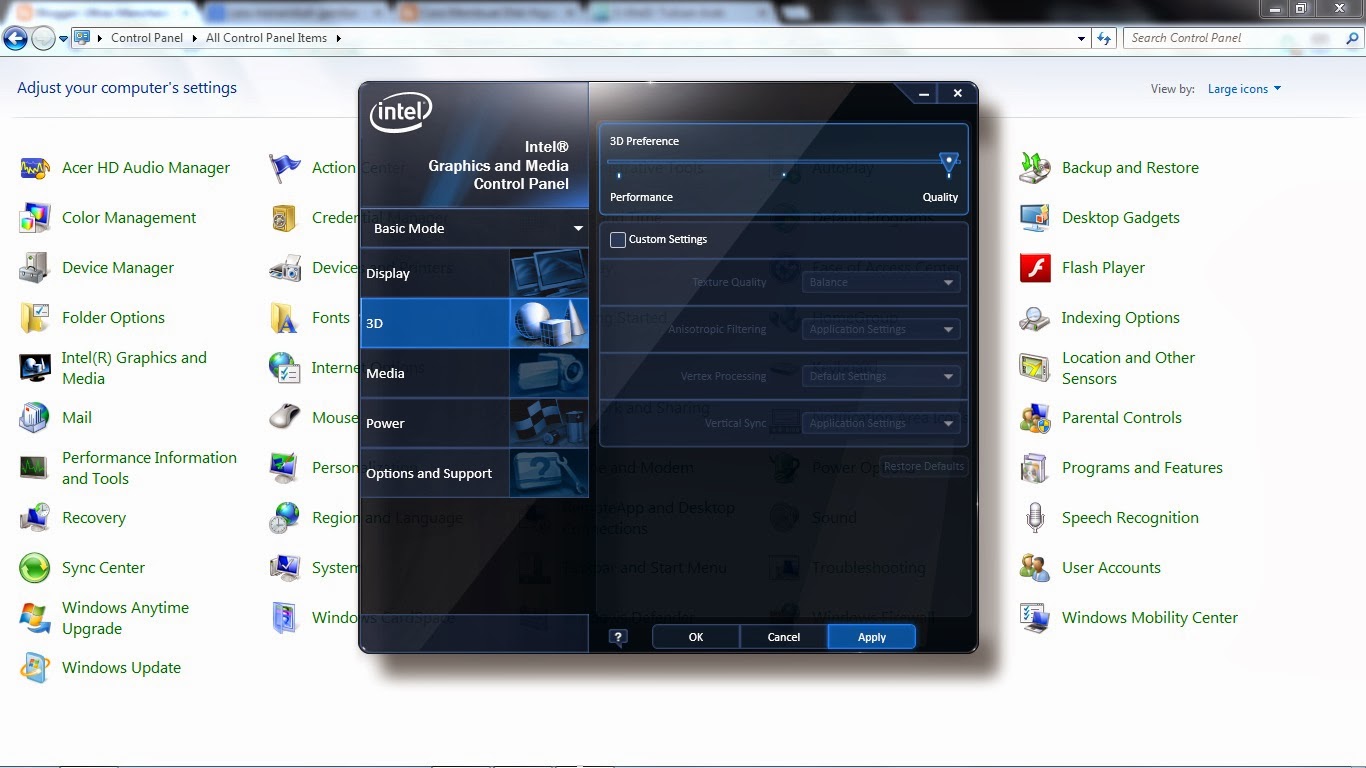Open Parental Controls
The height and width of the screenshot is (768, 1366).
[1122, 417]
